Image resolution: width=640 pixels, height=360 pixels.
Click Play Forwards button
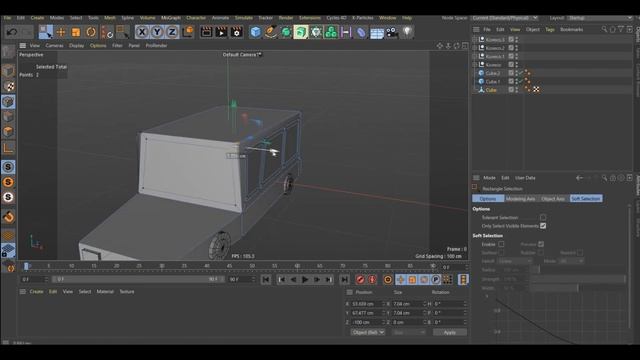point(304,280)
